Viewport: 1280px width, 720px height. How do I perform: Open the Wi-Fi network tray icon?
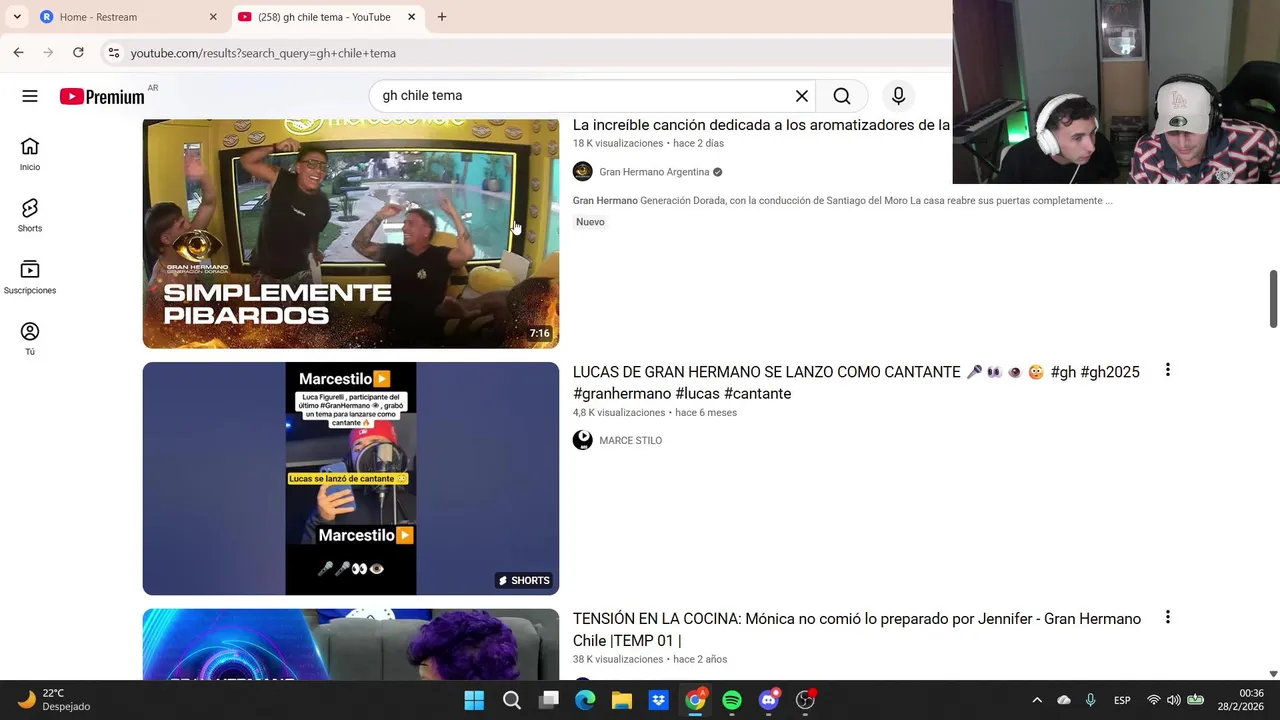click(x=1154, y=700)
